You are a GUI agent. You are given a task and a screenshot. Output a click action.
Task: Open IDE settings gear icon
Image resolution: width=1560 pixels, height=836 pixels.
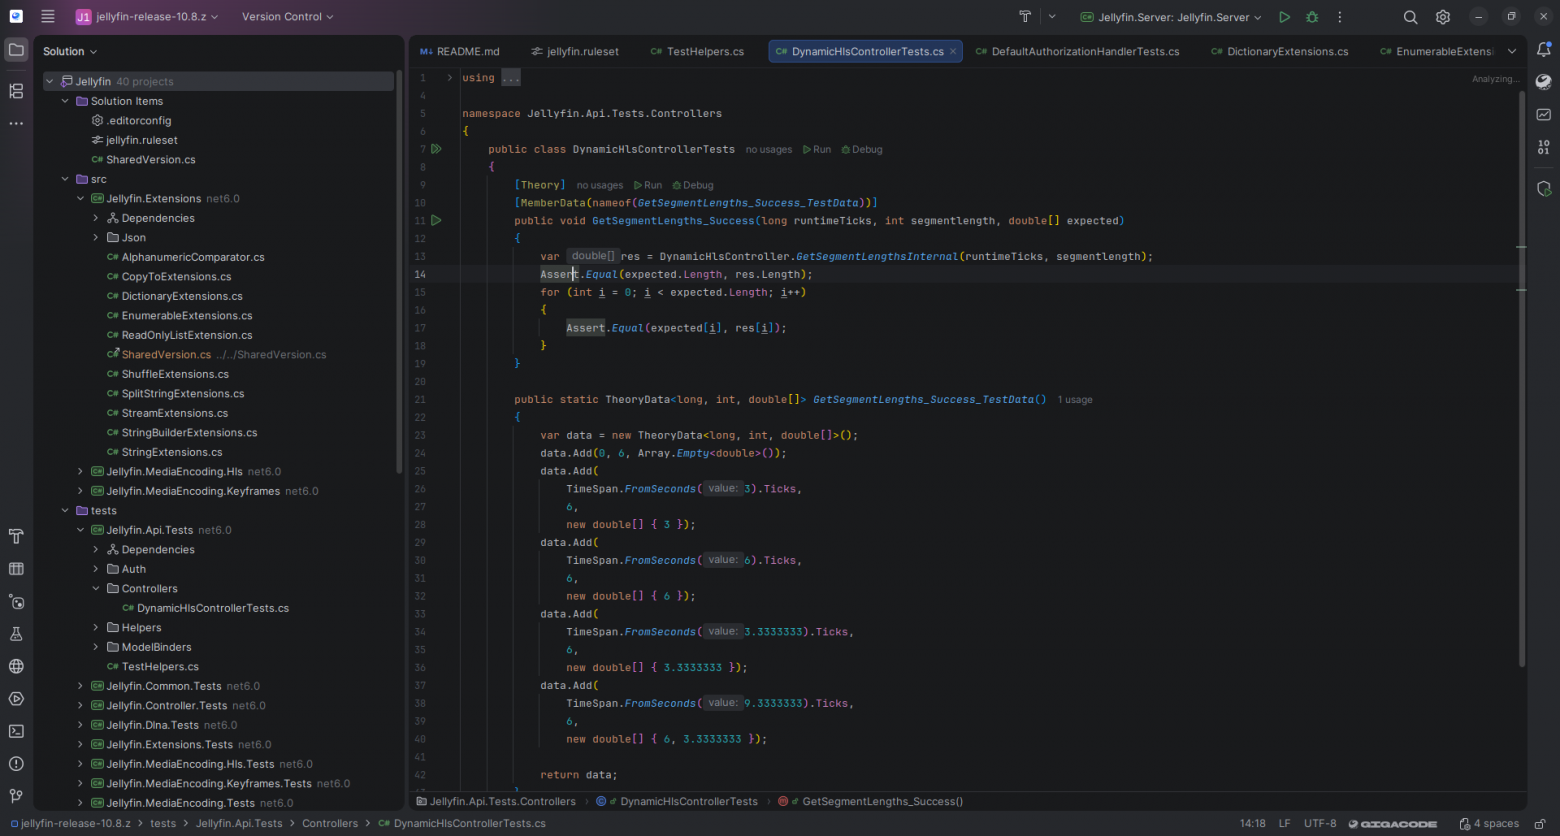1442,17
